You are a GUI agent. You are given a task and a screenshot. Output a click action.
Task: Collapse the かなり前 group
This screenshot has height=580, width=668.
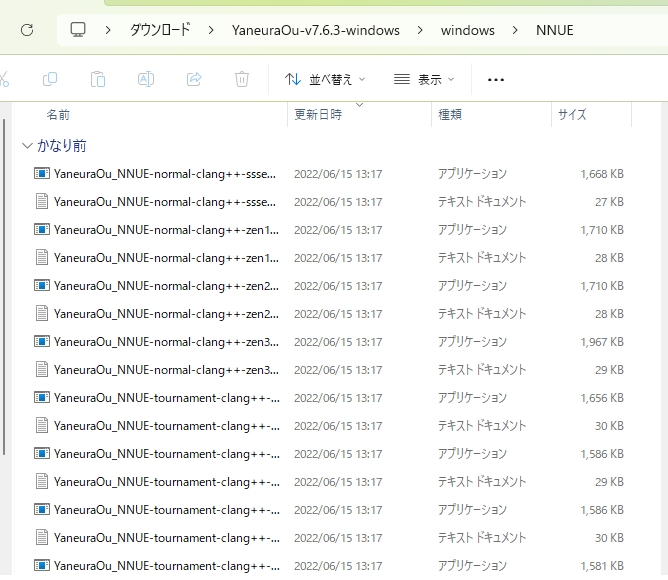(x=27, y=146)
